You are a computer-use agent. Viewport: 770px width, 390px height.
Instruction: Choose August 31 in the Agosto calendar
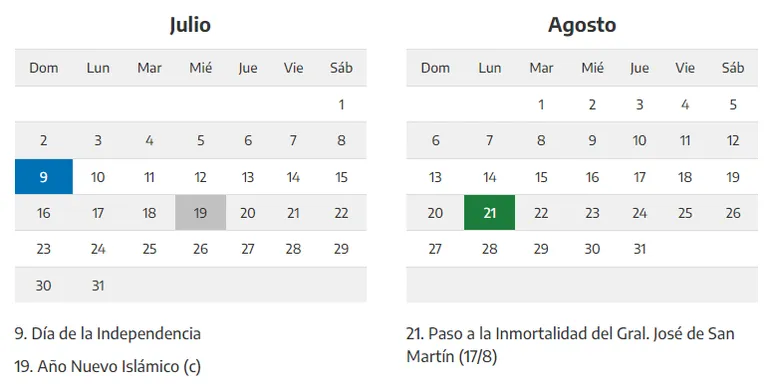(x=639, y=249)
